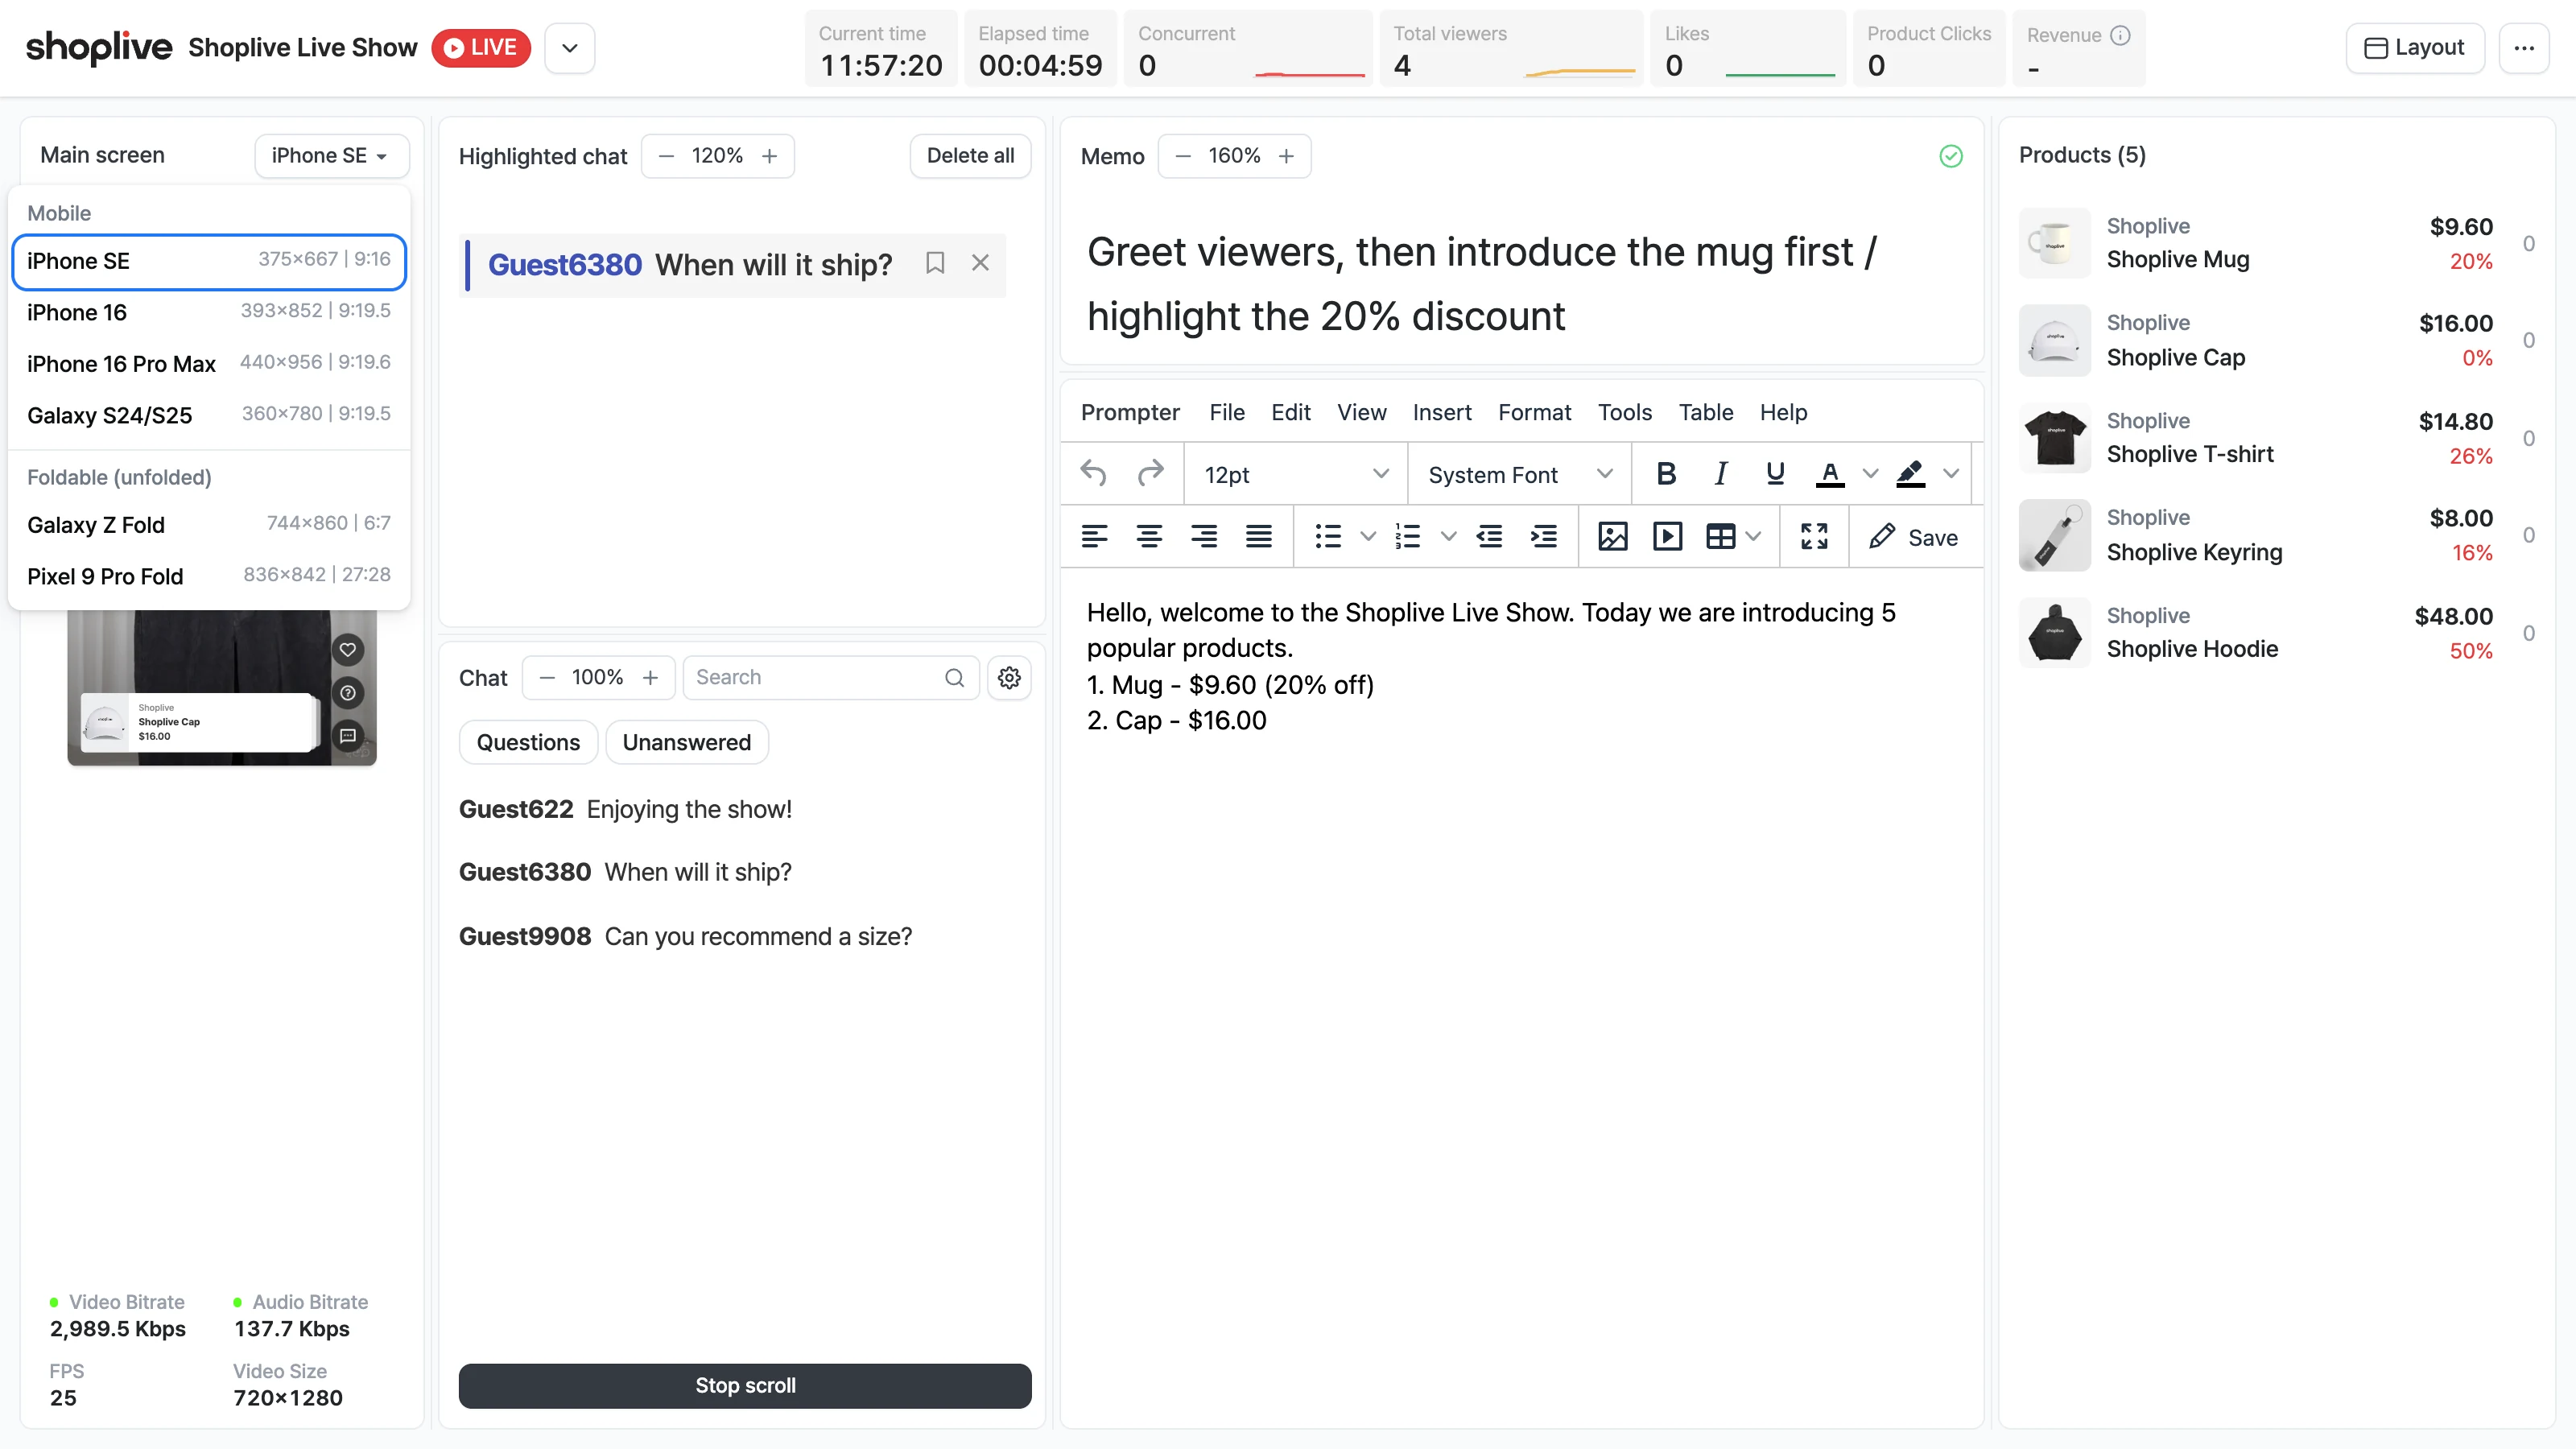2576x1449 pixels.
Task: Insert media video into prompter
Action: (x=1668, y=537)
